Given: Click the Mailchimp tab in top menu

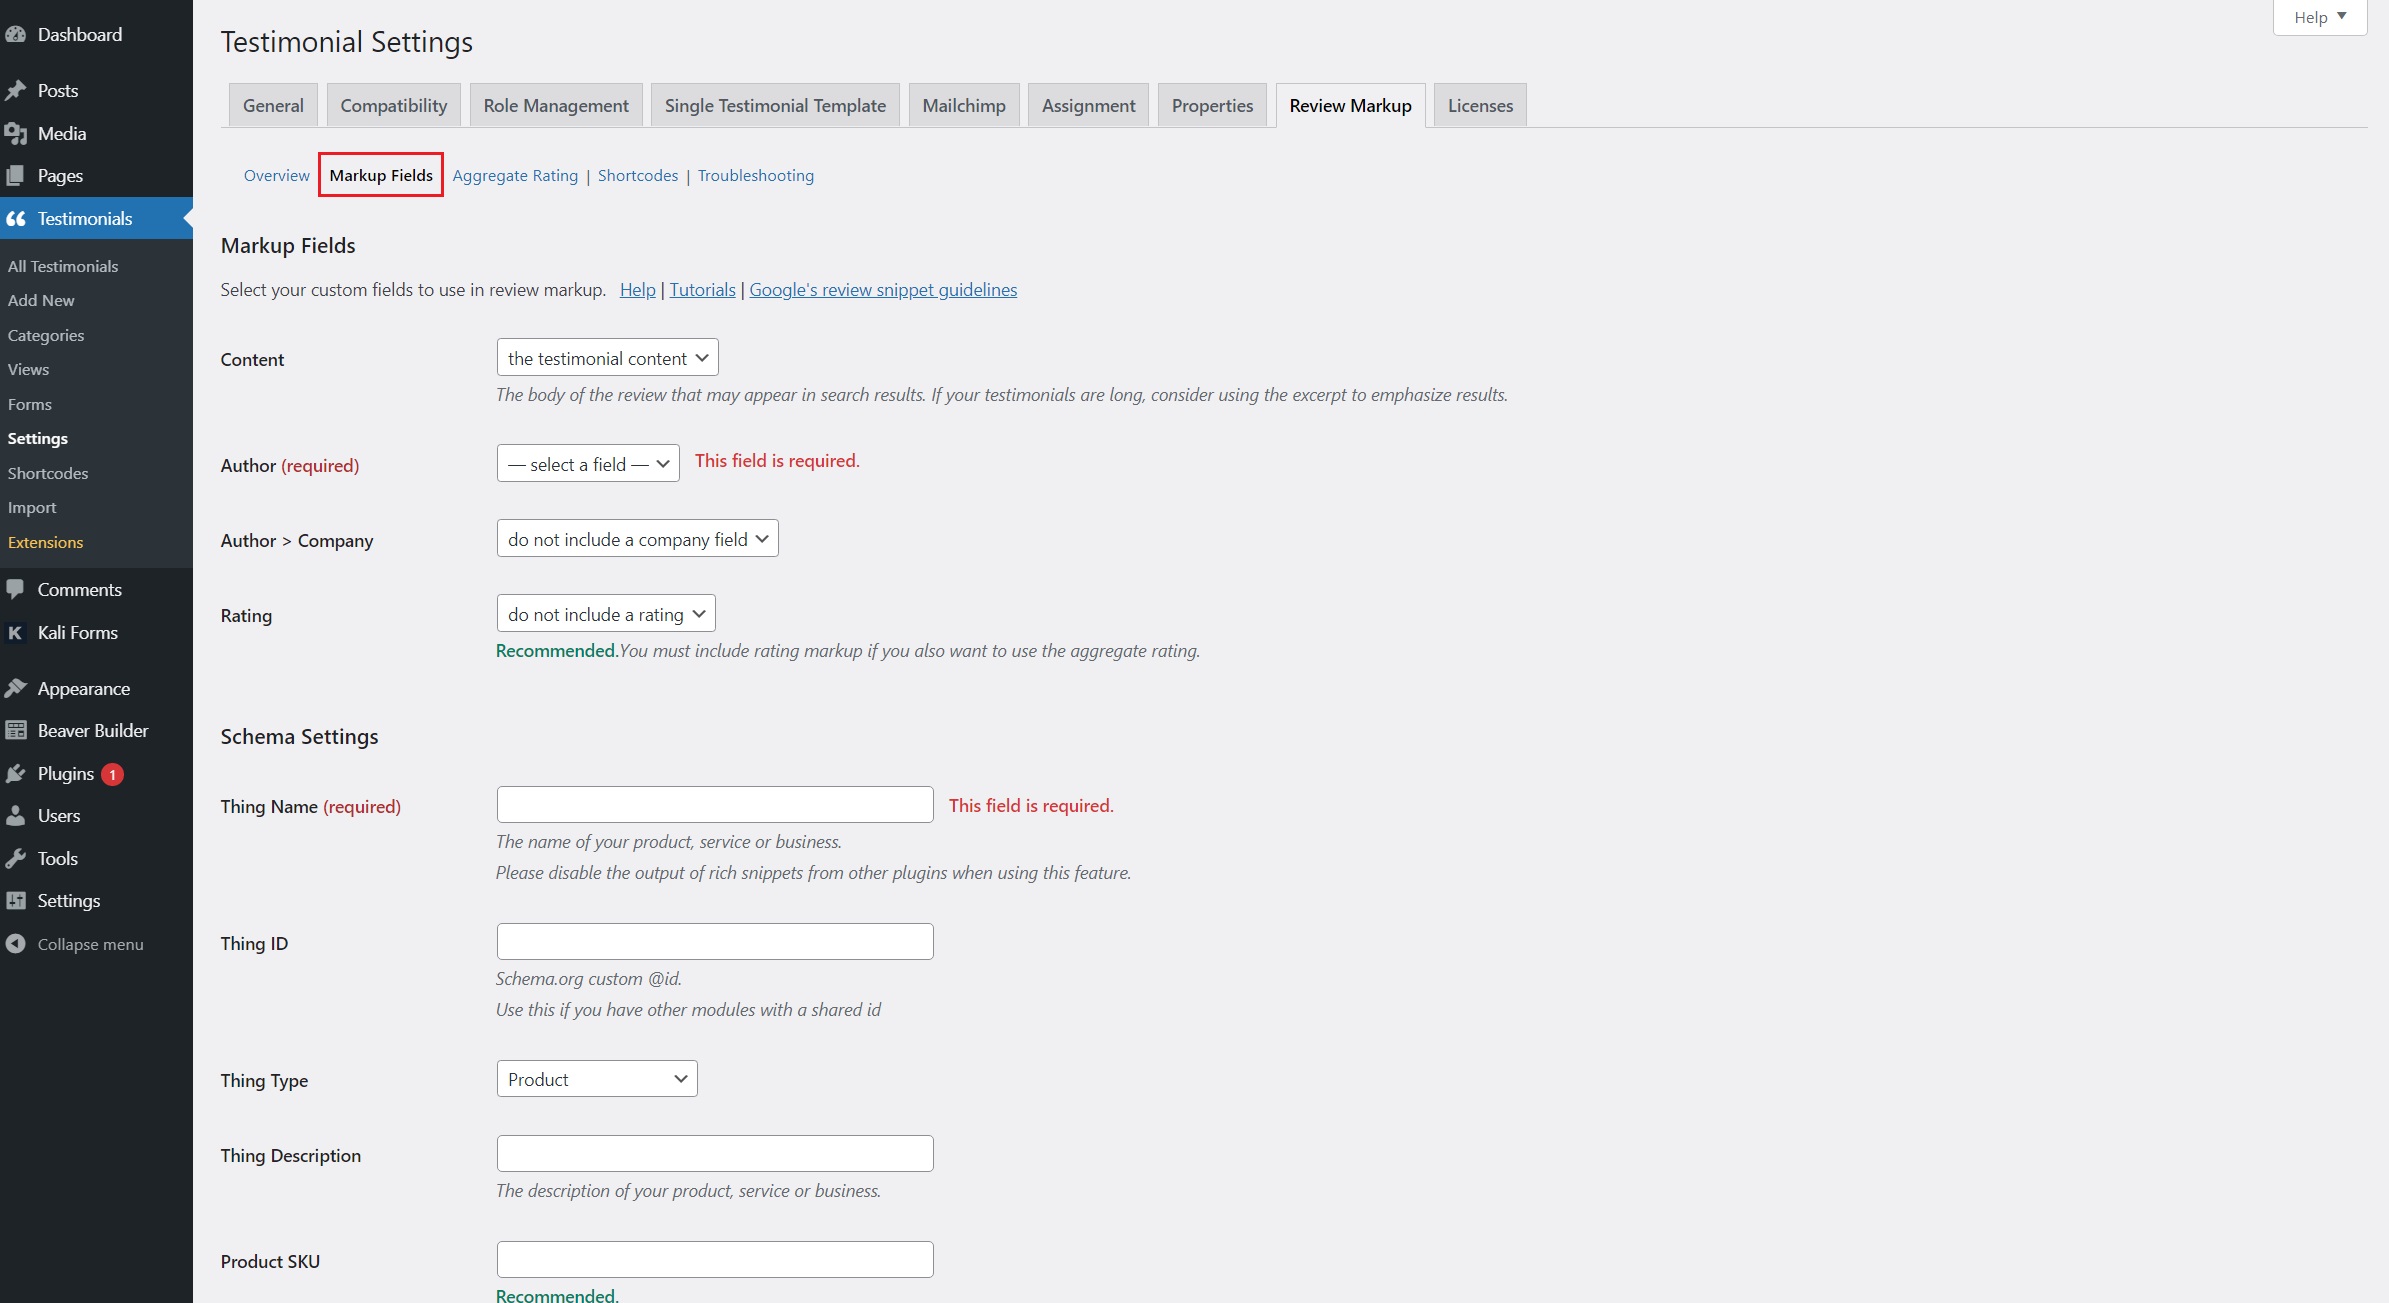Looking at the screenshot, I should 964,104.
